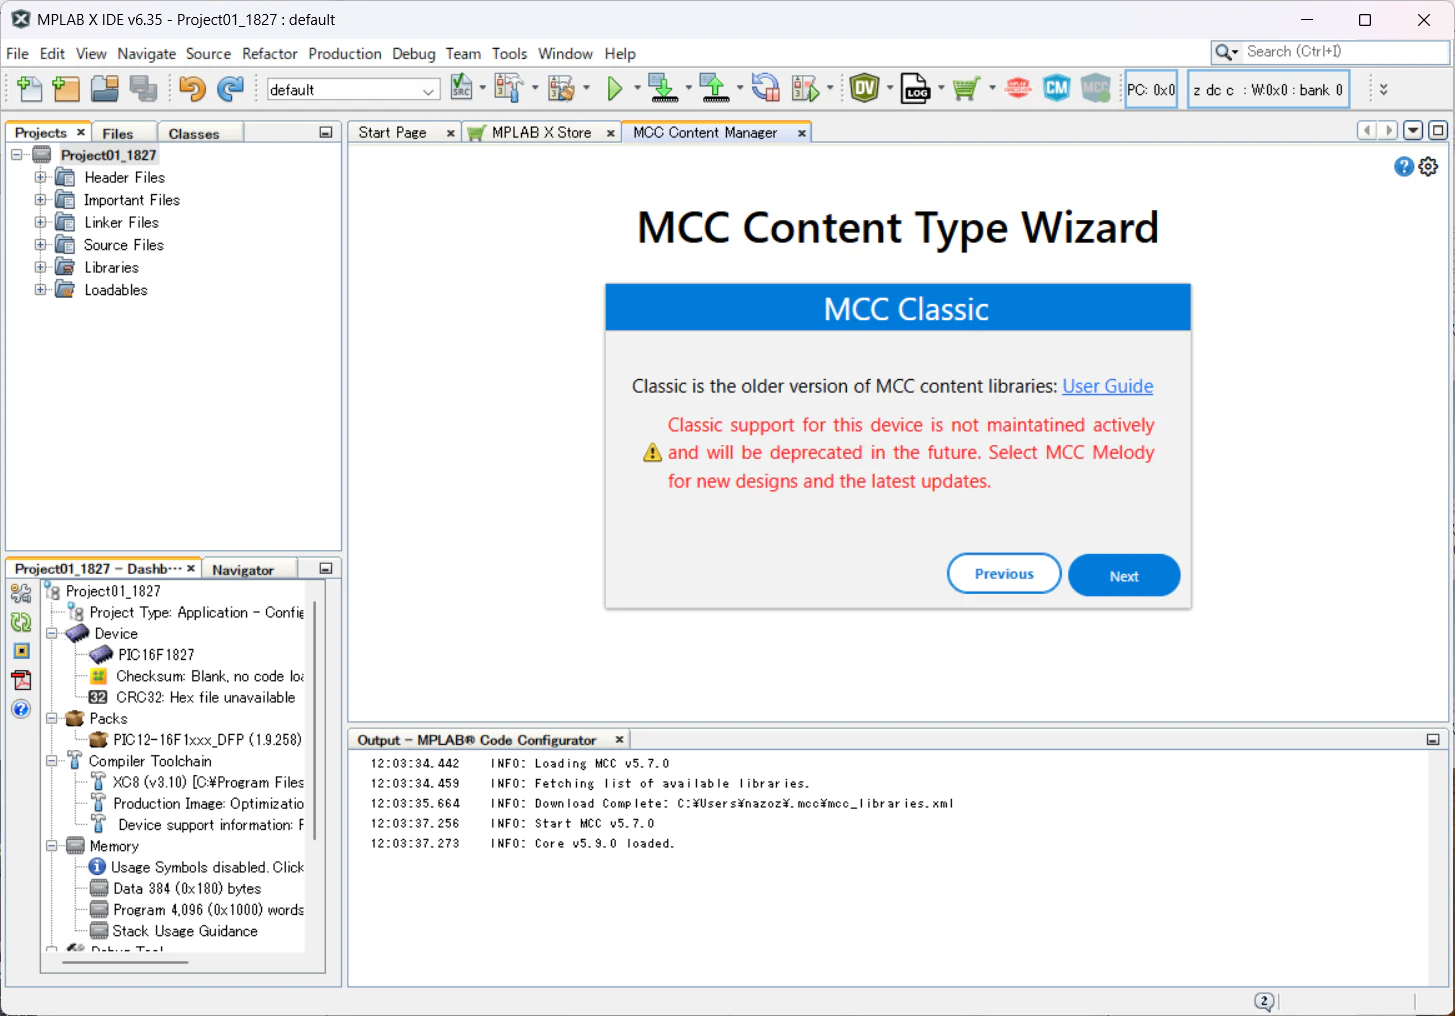Expand the Libraries folder
This screenshot has width=1455, height=1016.
[40, 267]
